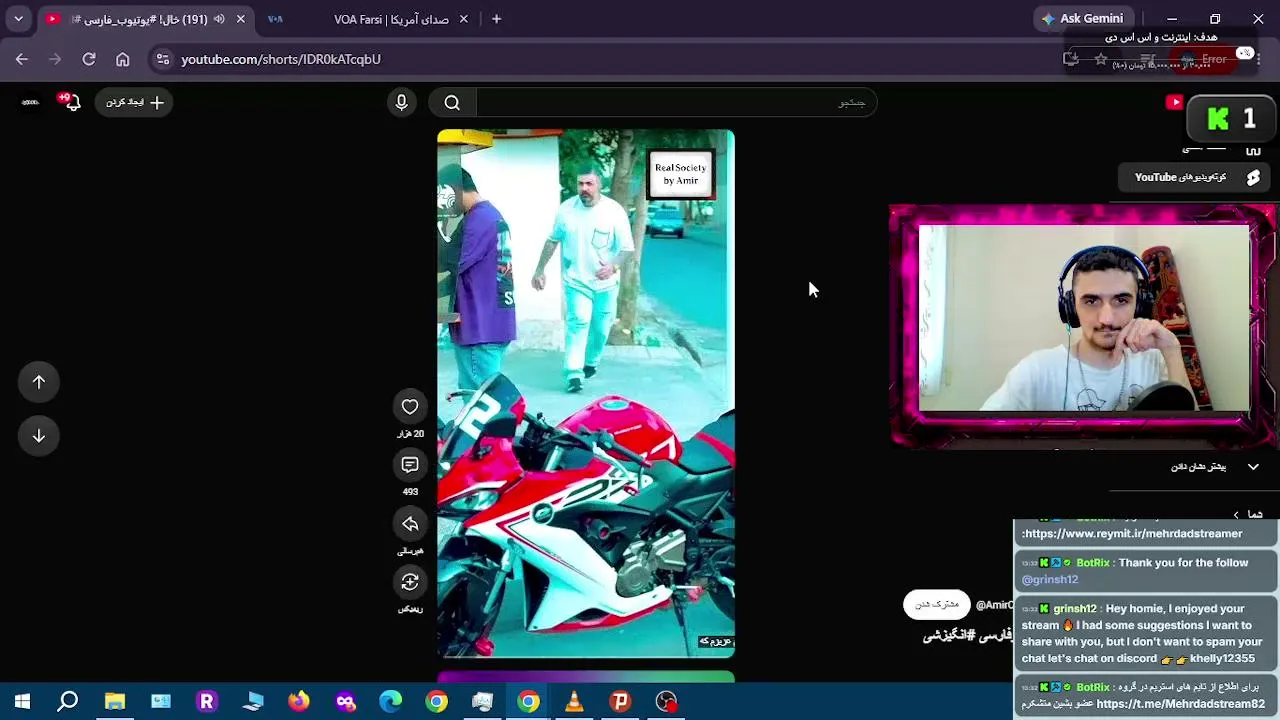Viewport: 1280px width, 720px height.
Task: Bookmark this page with the star
Action: [1101, 59]
